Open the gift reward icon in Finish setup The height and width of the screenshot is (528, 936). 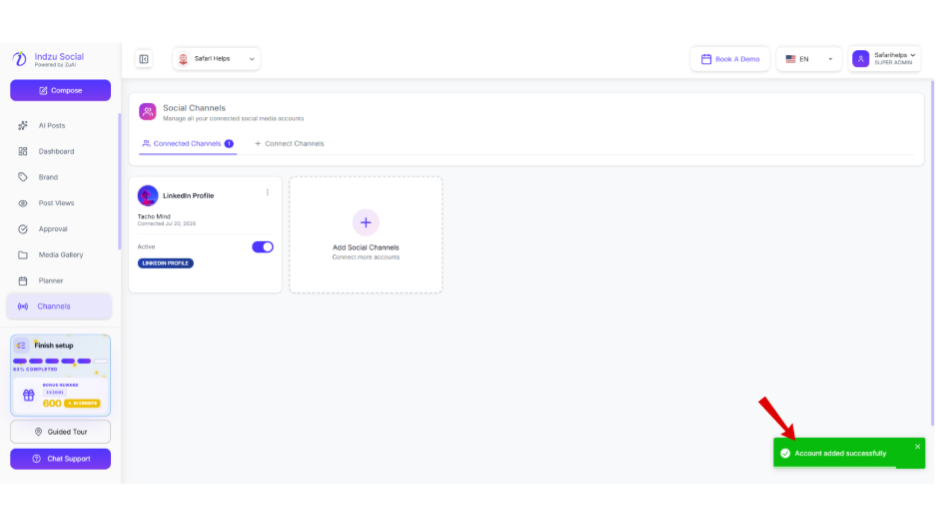[29, 395]
